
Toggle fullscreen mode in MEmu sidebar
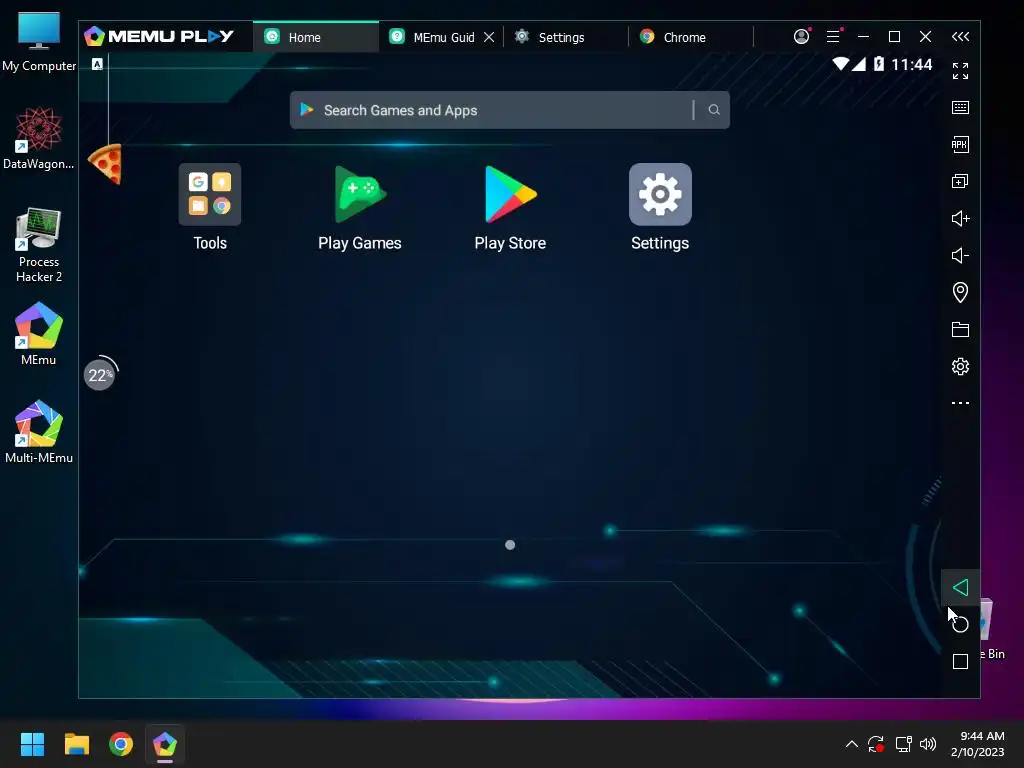(960, 71)
